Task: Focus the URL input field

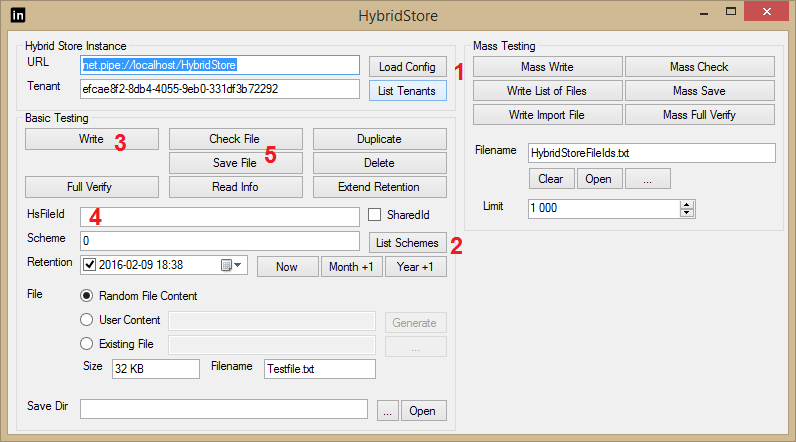Action: click(x=220, y=65)
